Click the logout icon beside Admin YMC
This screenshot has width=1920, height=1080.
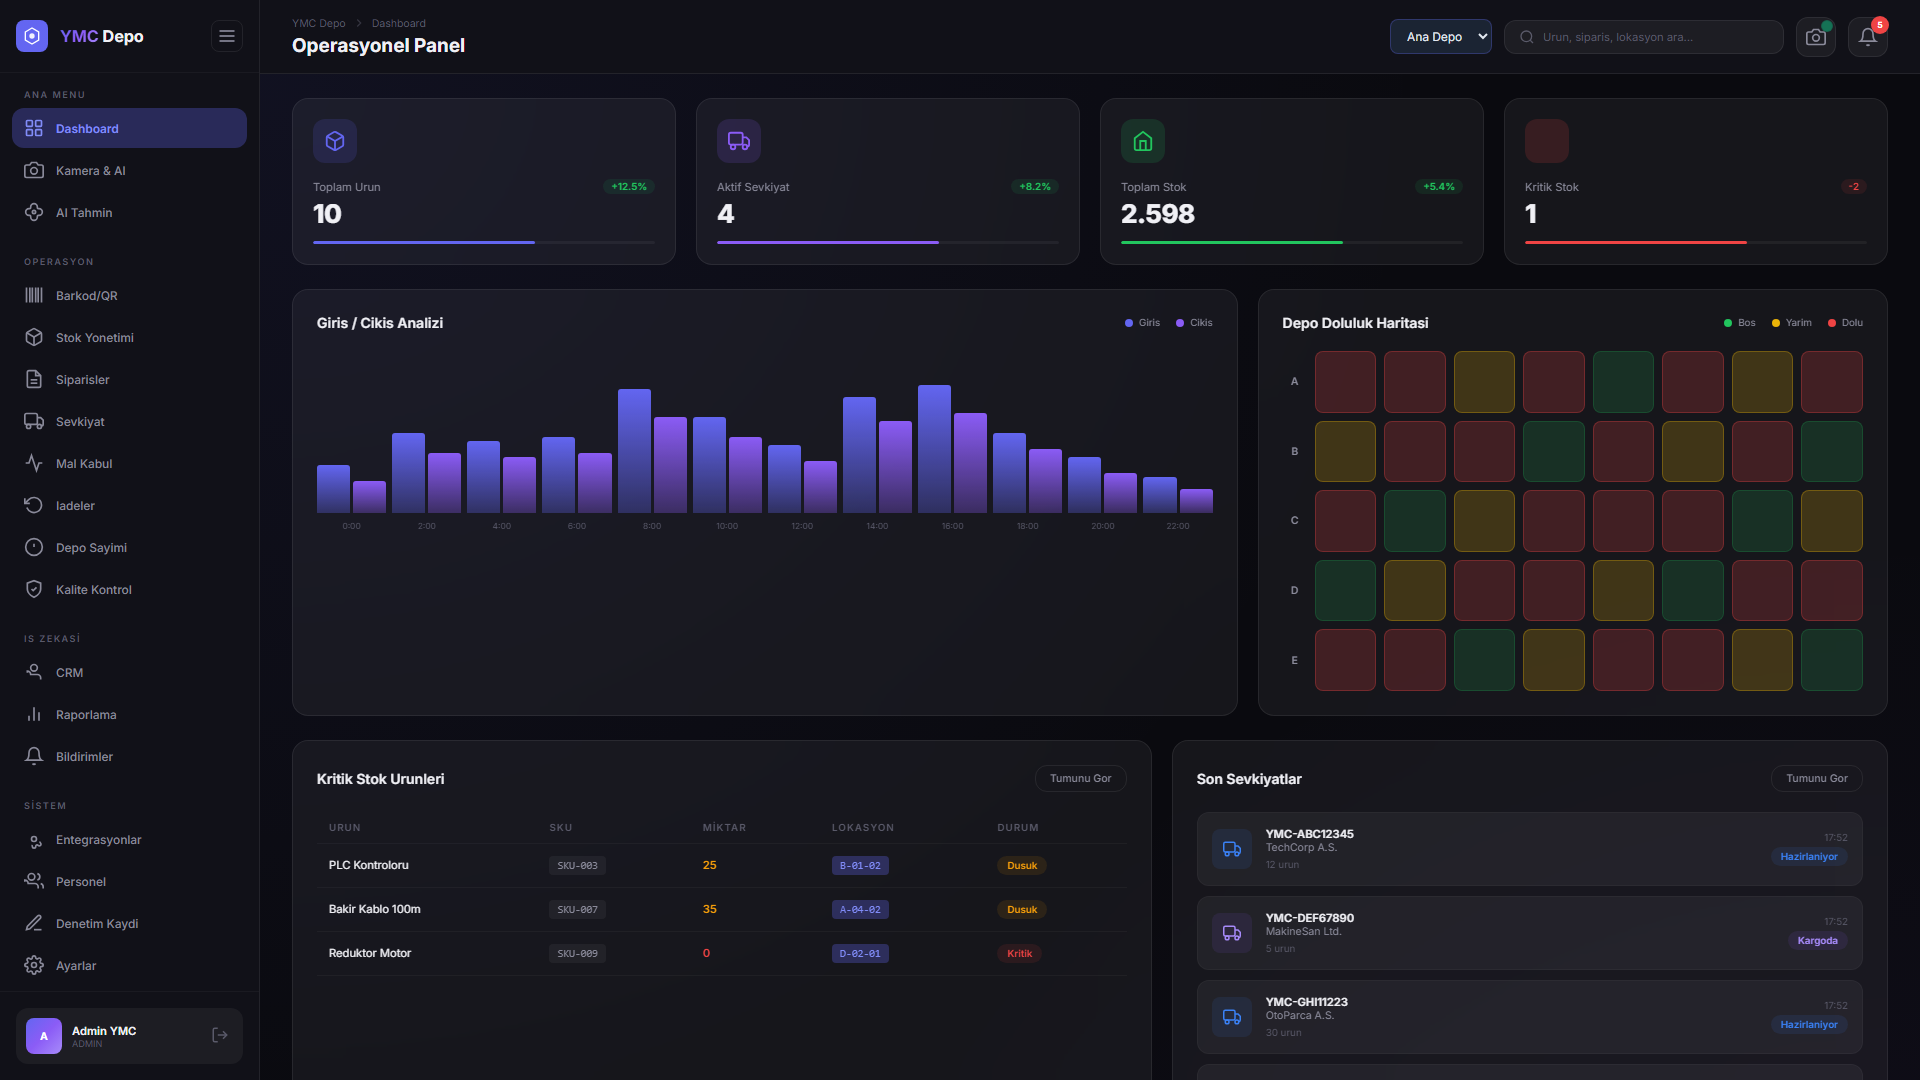tap(220, 1035)
